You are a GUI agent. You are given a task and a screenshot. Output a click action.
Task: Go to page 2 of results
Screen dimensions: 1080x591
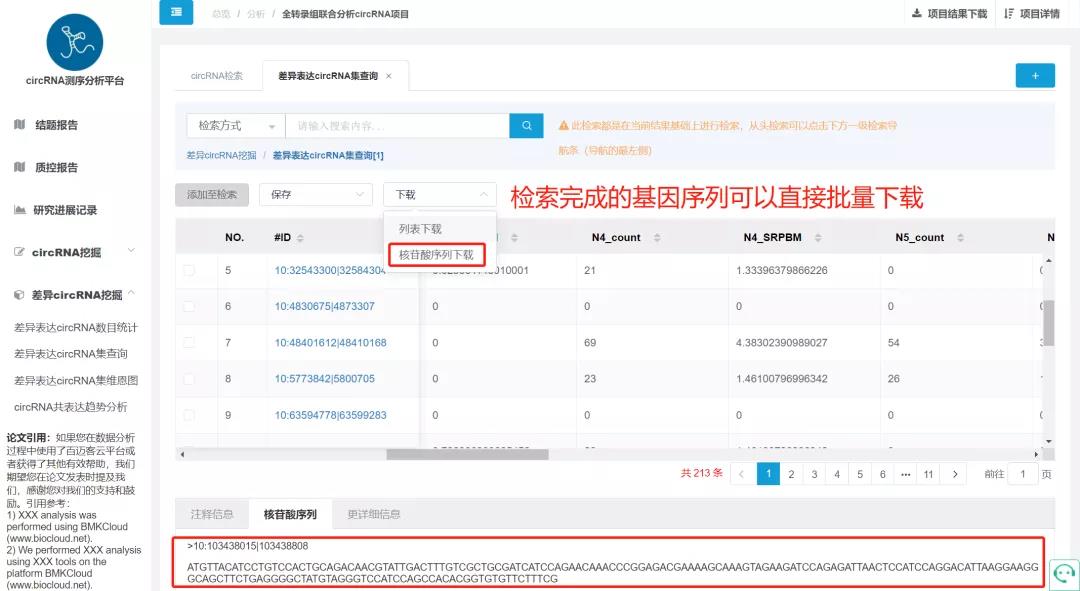(x=791, y=474)
